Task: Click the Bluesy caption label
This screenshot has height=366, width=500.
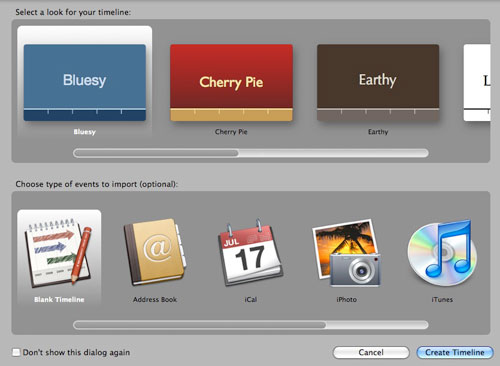Action: (85, 132)
